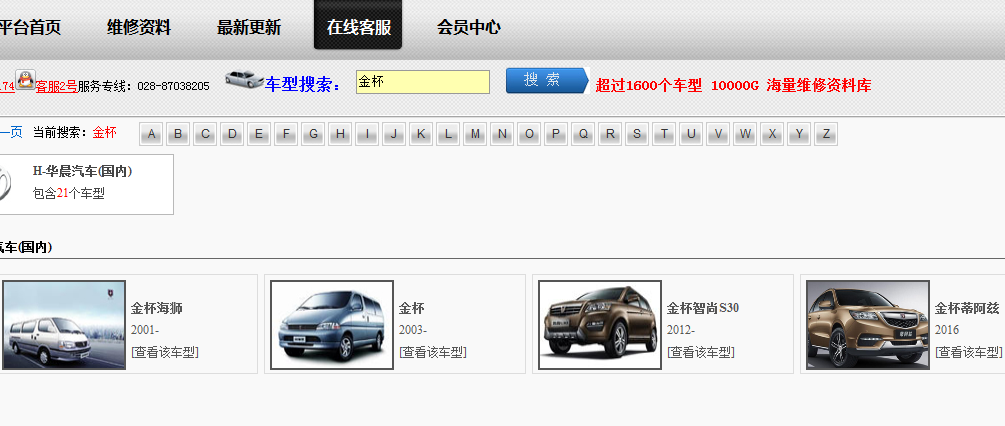Click the 2001- year under 金杯海狮
This screenshot has width=1005, height=426.
pos(145,331)
